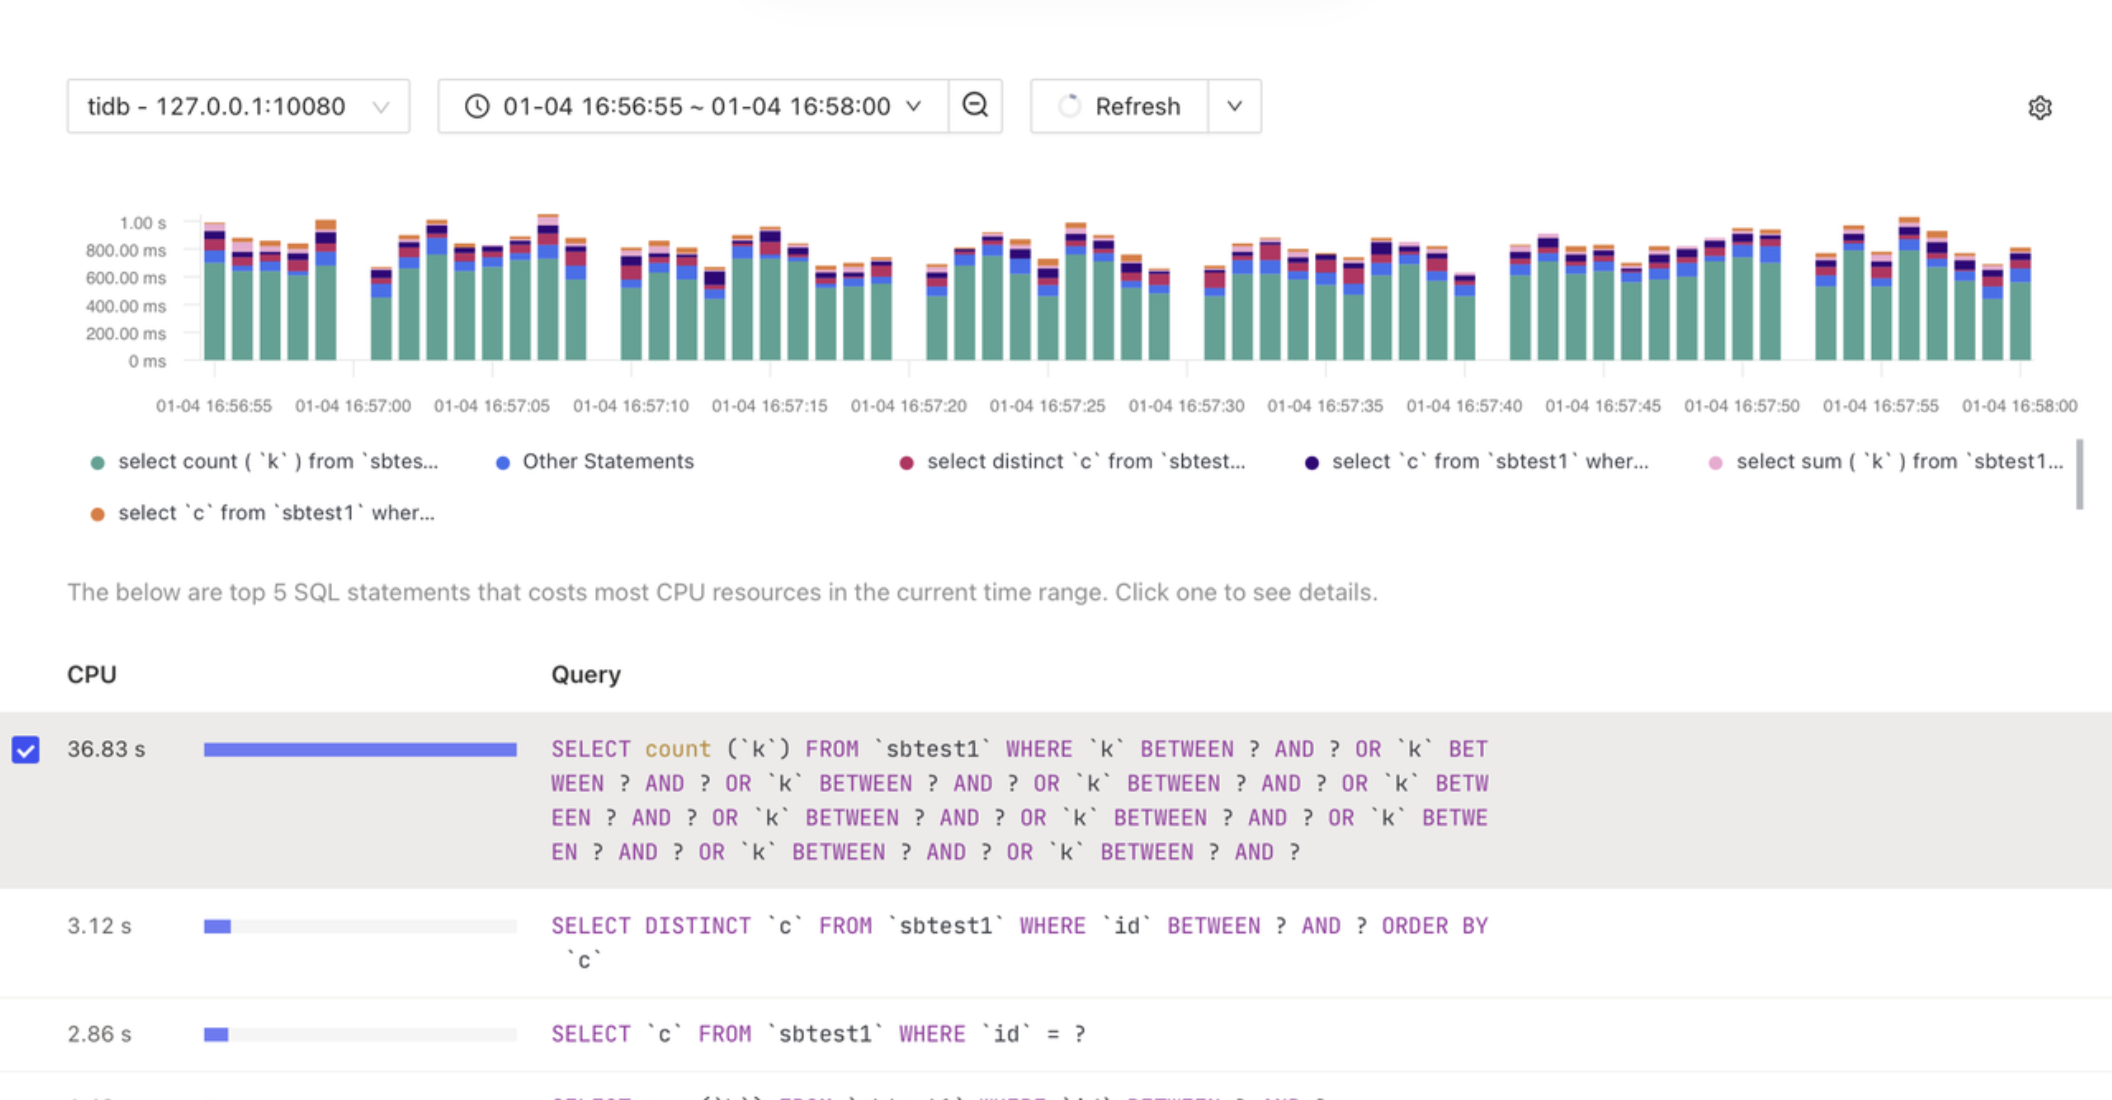Click the green legend dot for select count
Viewport: 2112px width, 1100px height.
point(96,462)
